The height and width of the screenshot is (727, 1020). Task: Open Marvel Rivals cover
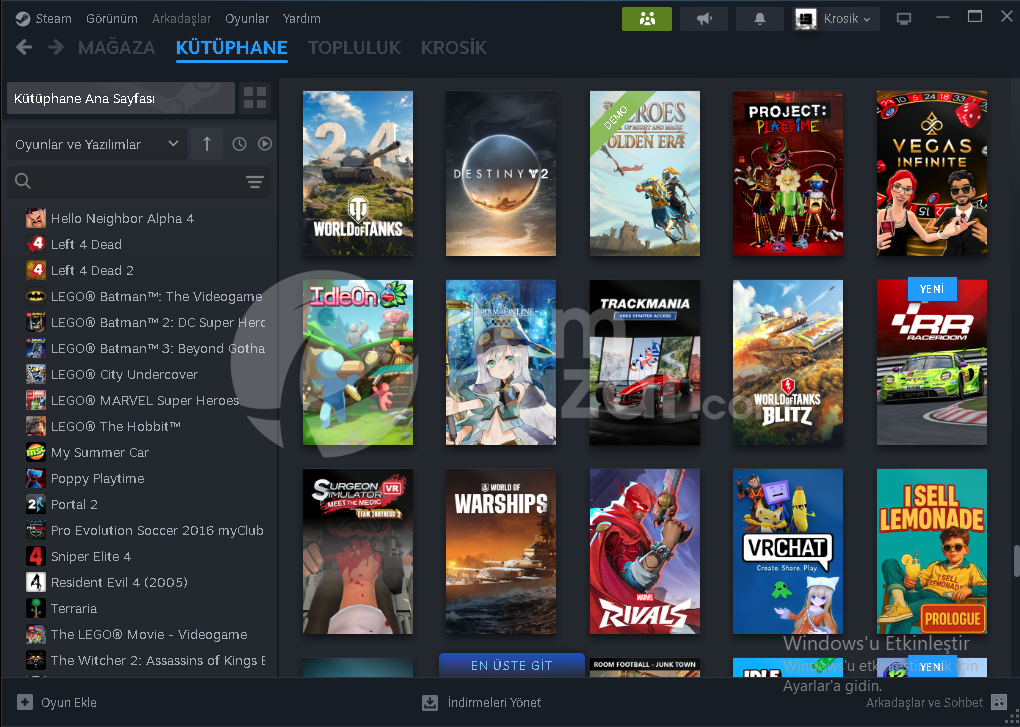[645, 551]
